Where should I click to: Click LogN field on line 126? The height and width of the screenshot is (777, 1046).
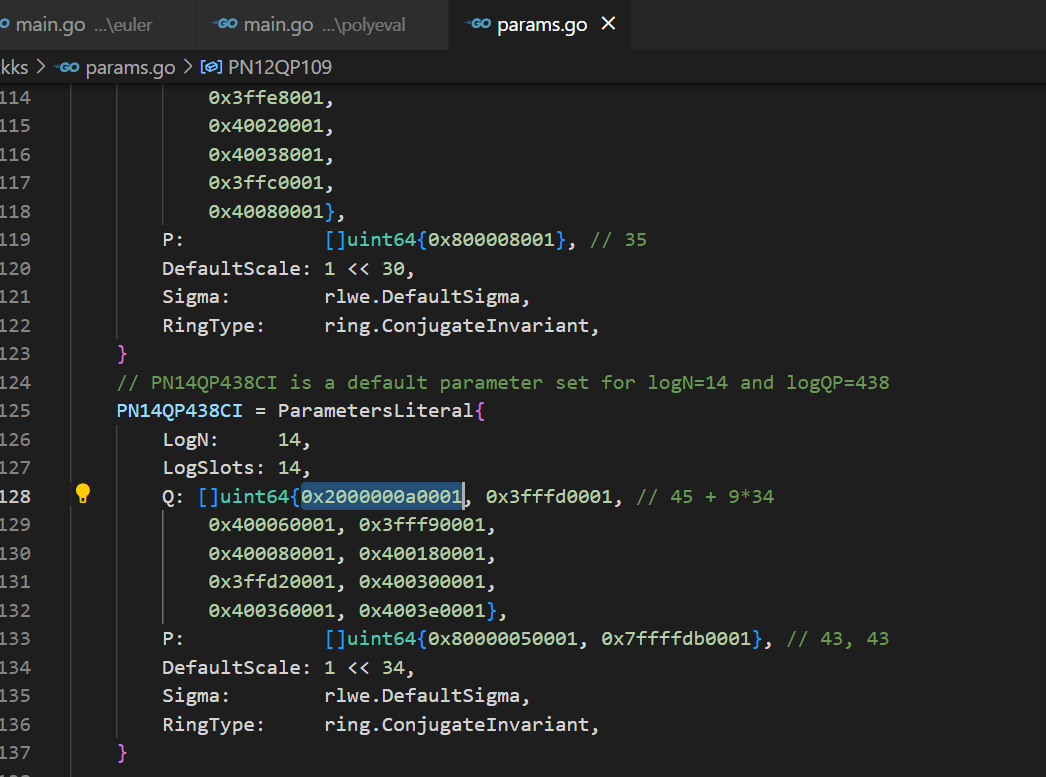pos(236,440)
